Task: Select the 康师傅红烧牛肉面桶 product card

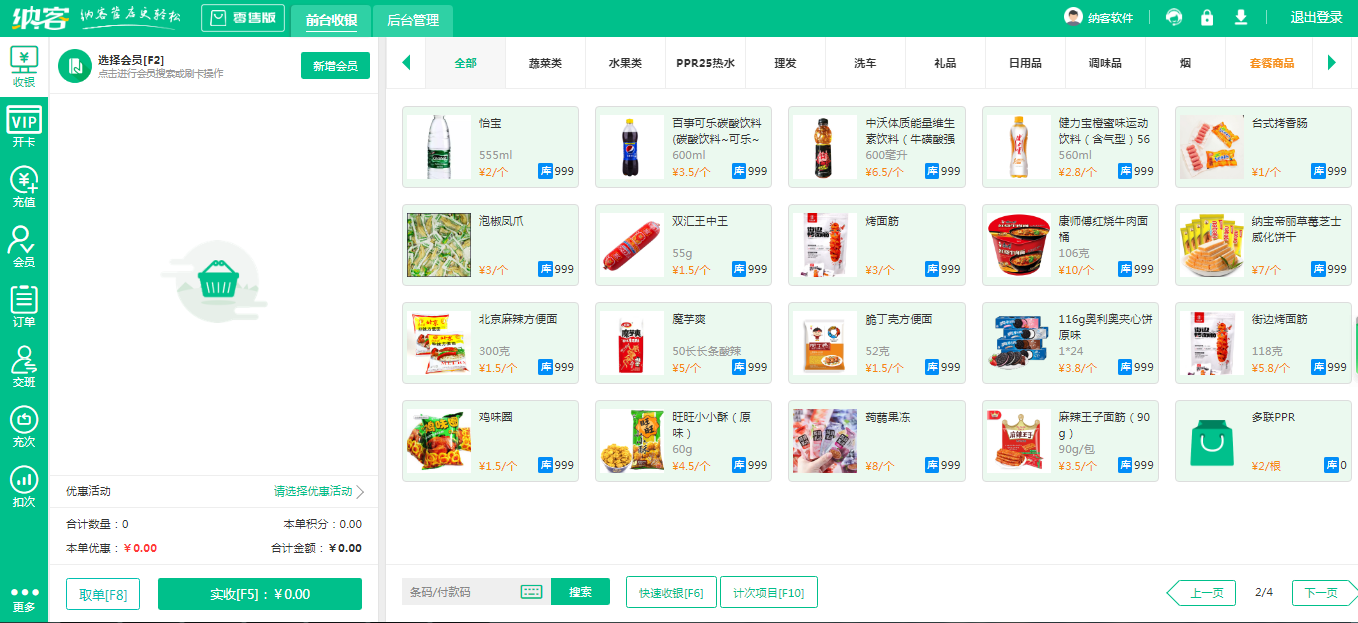Action: tap(1070, 245)
